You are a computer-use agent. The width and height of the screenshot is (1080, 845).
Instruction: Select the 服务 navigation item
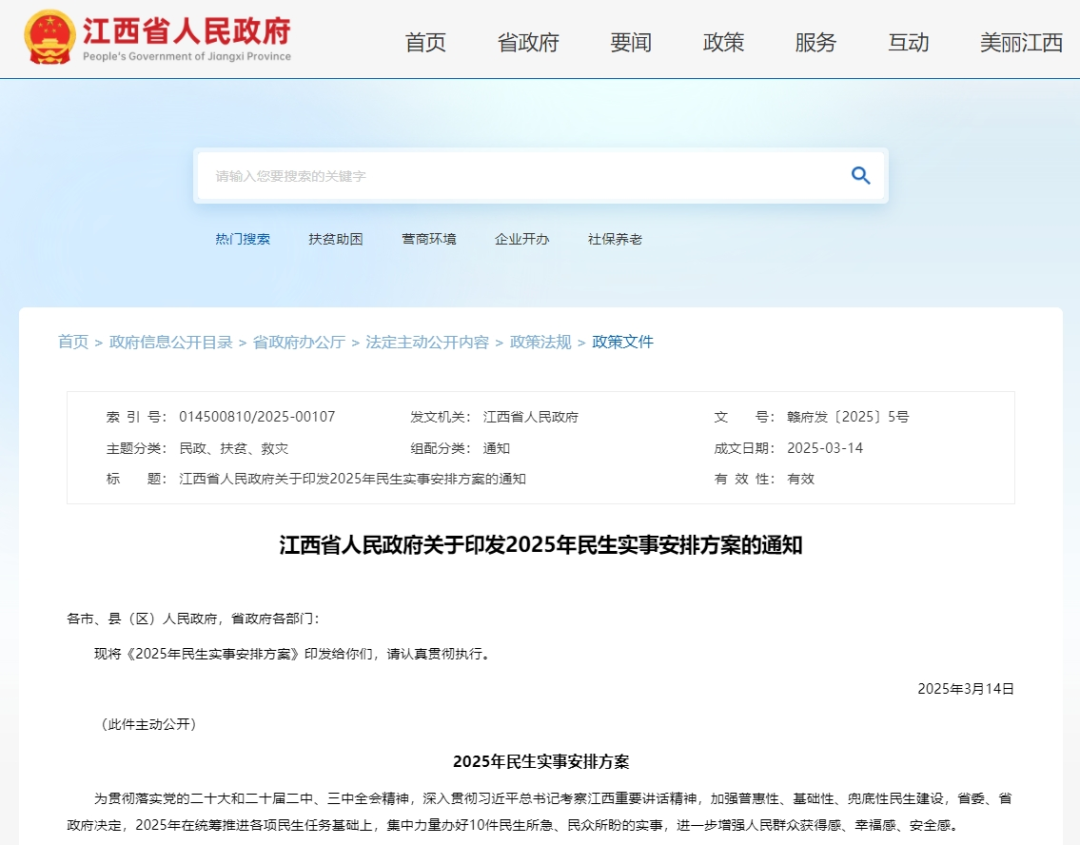click(817, 43)
